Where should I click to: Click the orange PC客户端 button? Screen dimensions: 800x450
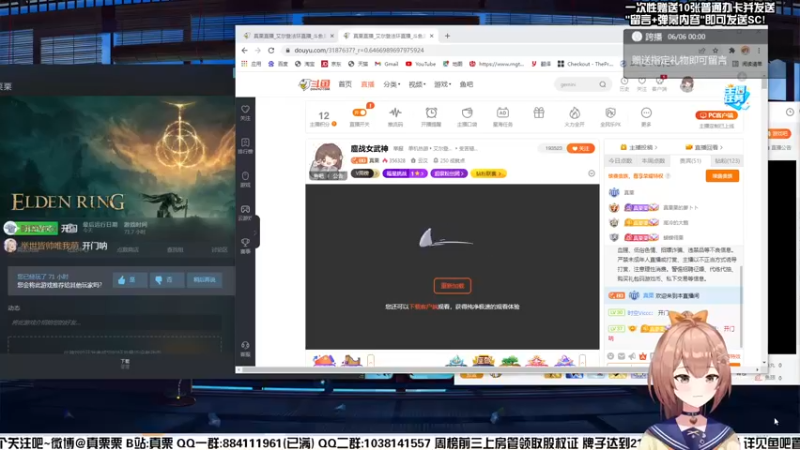[717, 115]
